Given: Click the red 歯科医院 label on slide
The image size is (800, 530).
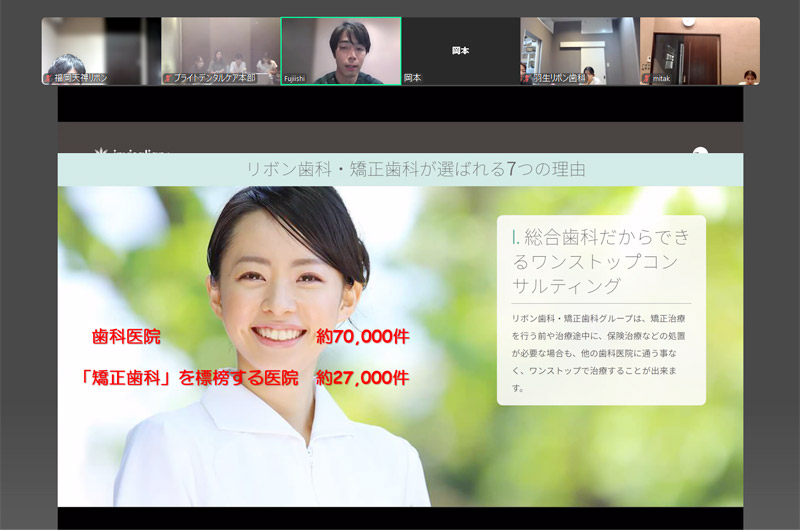Looking at the screenshot, I should point(126,337).
